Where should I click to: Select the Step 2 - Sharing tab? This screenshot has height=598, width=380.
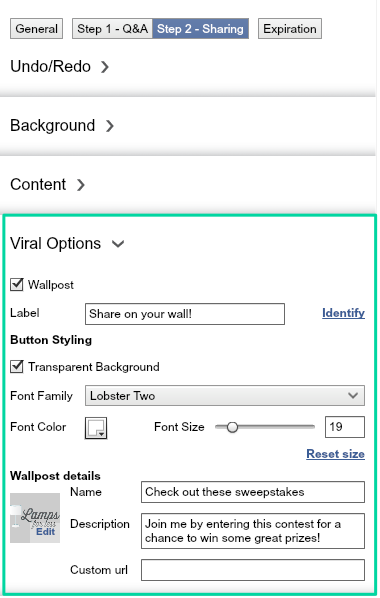(x=201, y=29)
